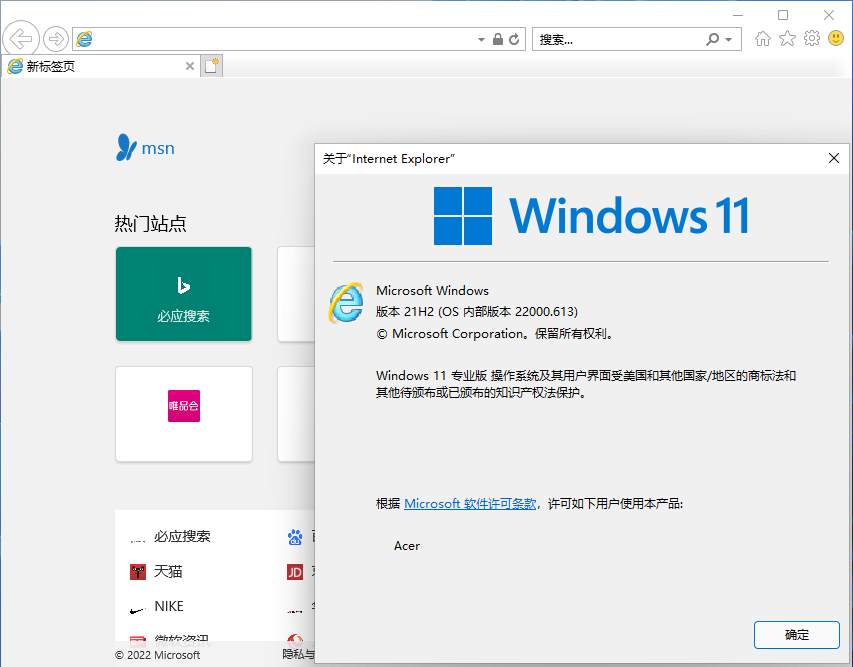Viewport: 853px width, 667px height.
Task: Click the © 2022 Microsoft footer text
Action: point(158,655)
